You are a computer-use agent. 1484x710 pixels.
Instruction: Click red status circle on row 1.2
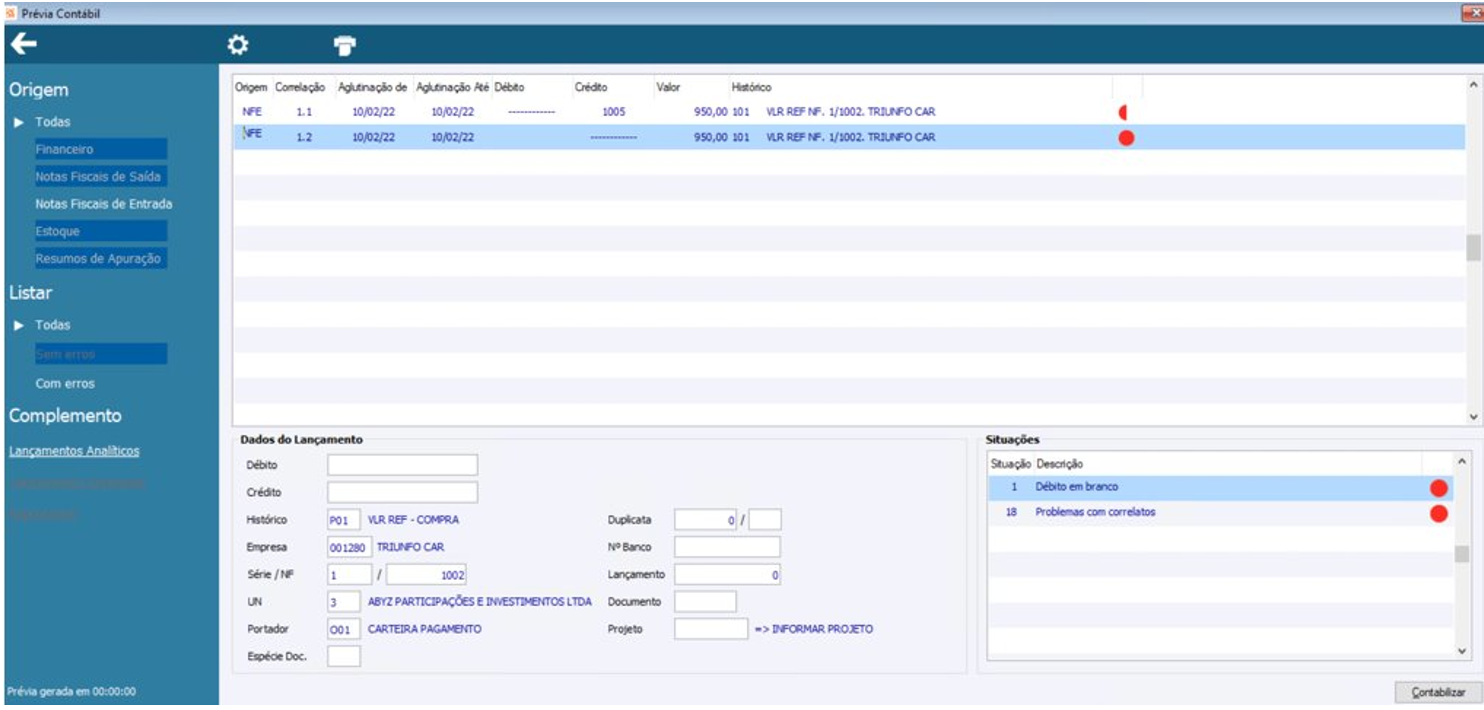pyautogui.click(x=1126, y=138)
